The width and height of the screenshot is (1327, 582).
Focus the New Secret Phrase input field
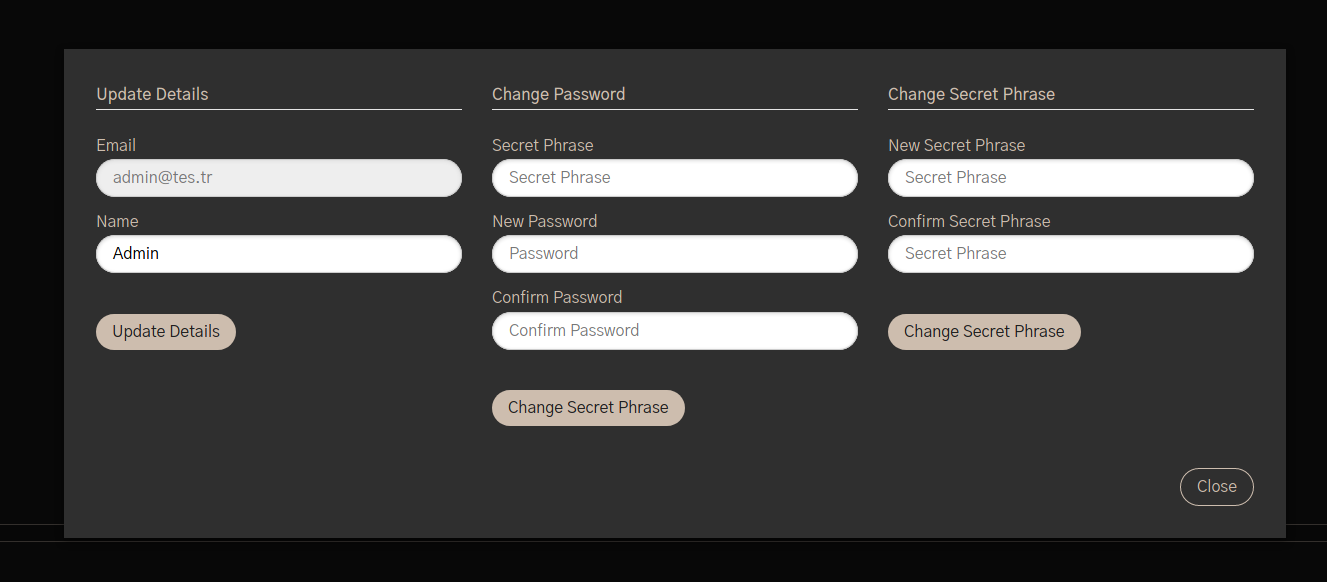tap(1071, 178)
